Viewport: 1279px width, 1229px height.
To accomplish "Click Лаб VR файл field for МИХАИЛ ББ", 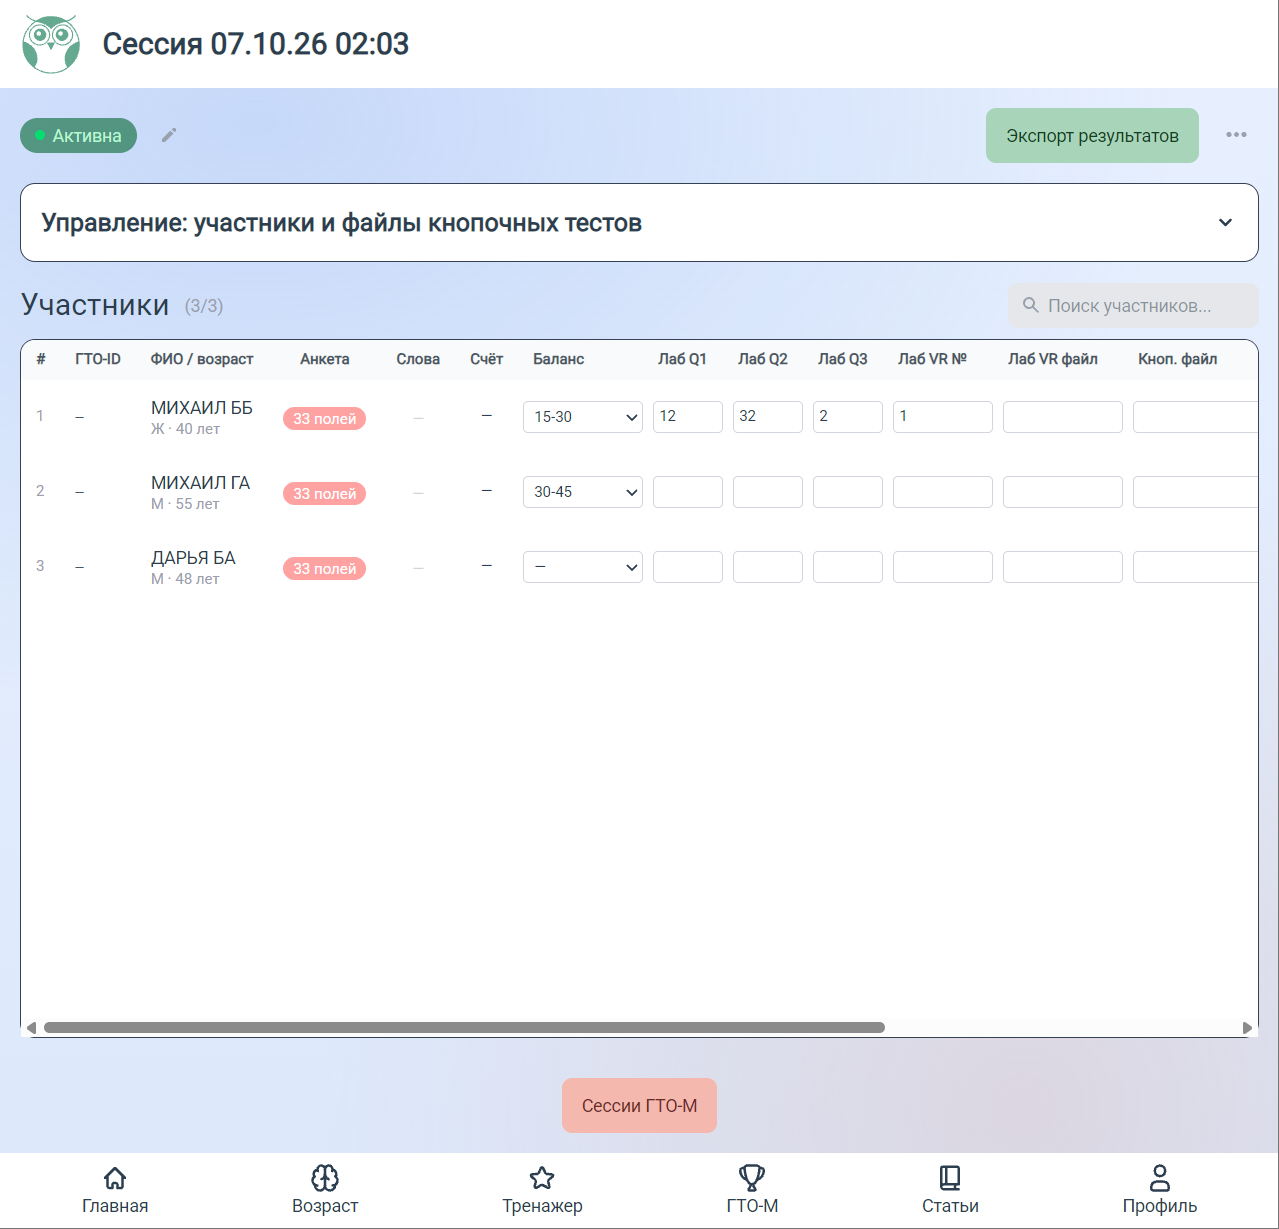I will point(1063,417).
